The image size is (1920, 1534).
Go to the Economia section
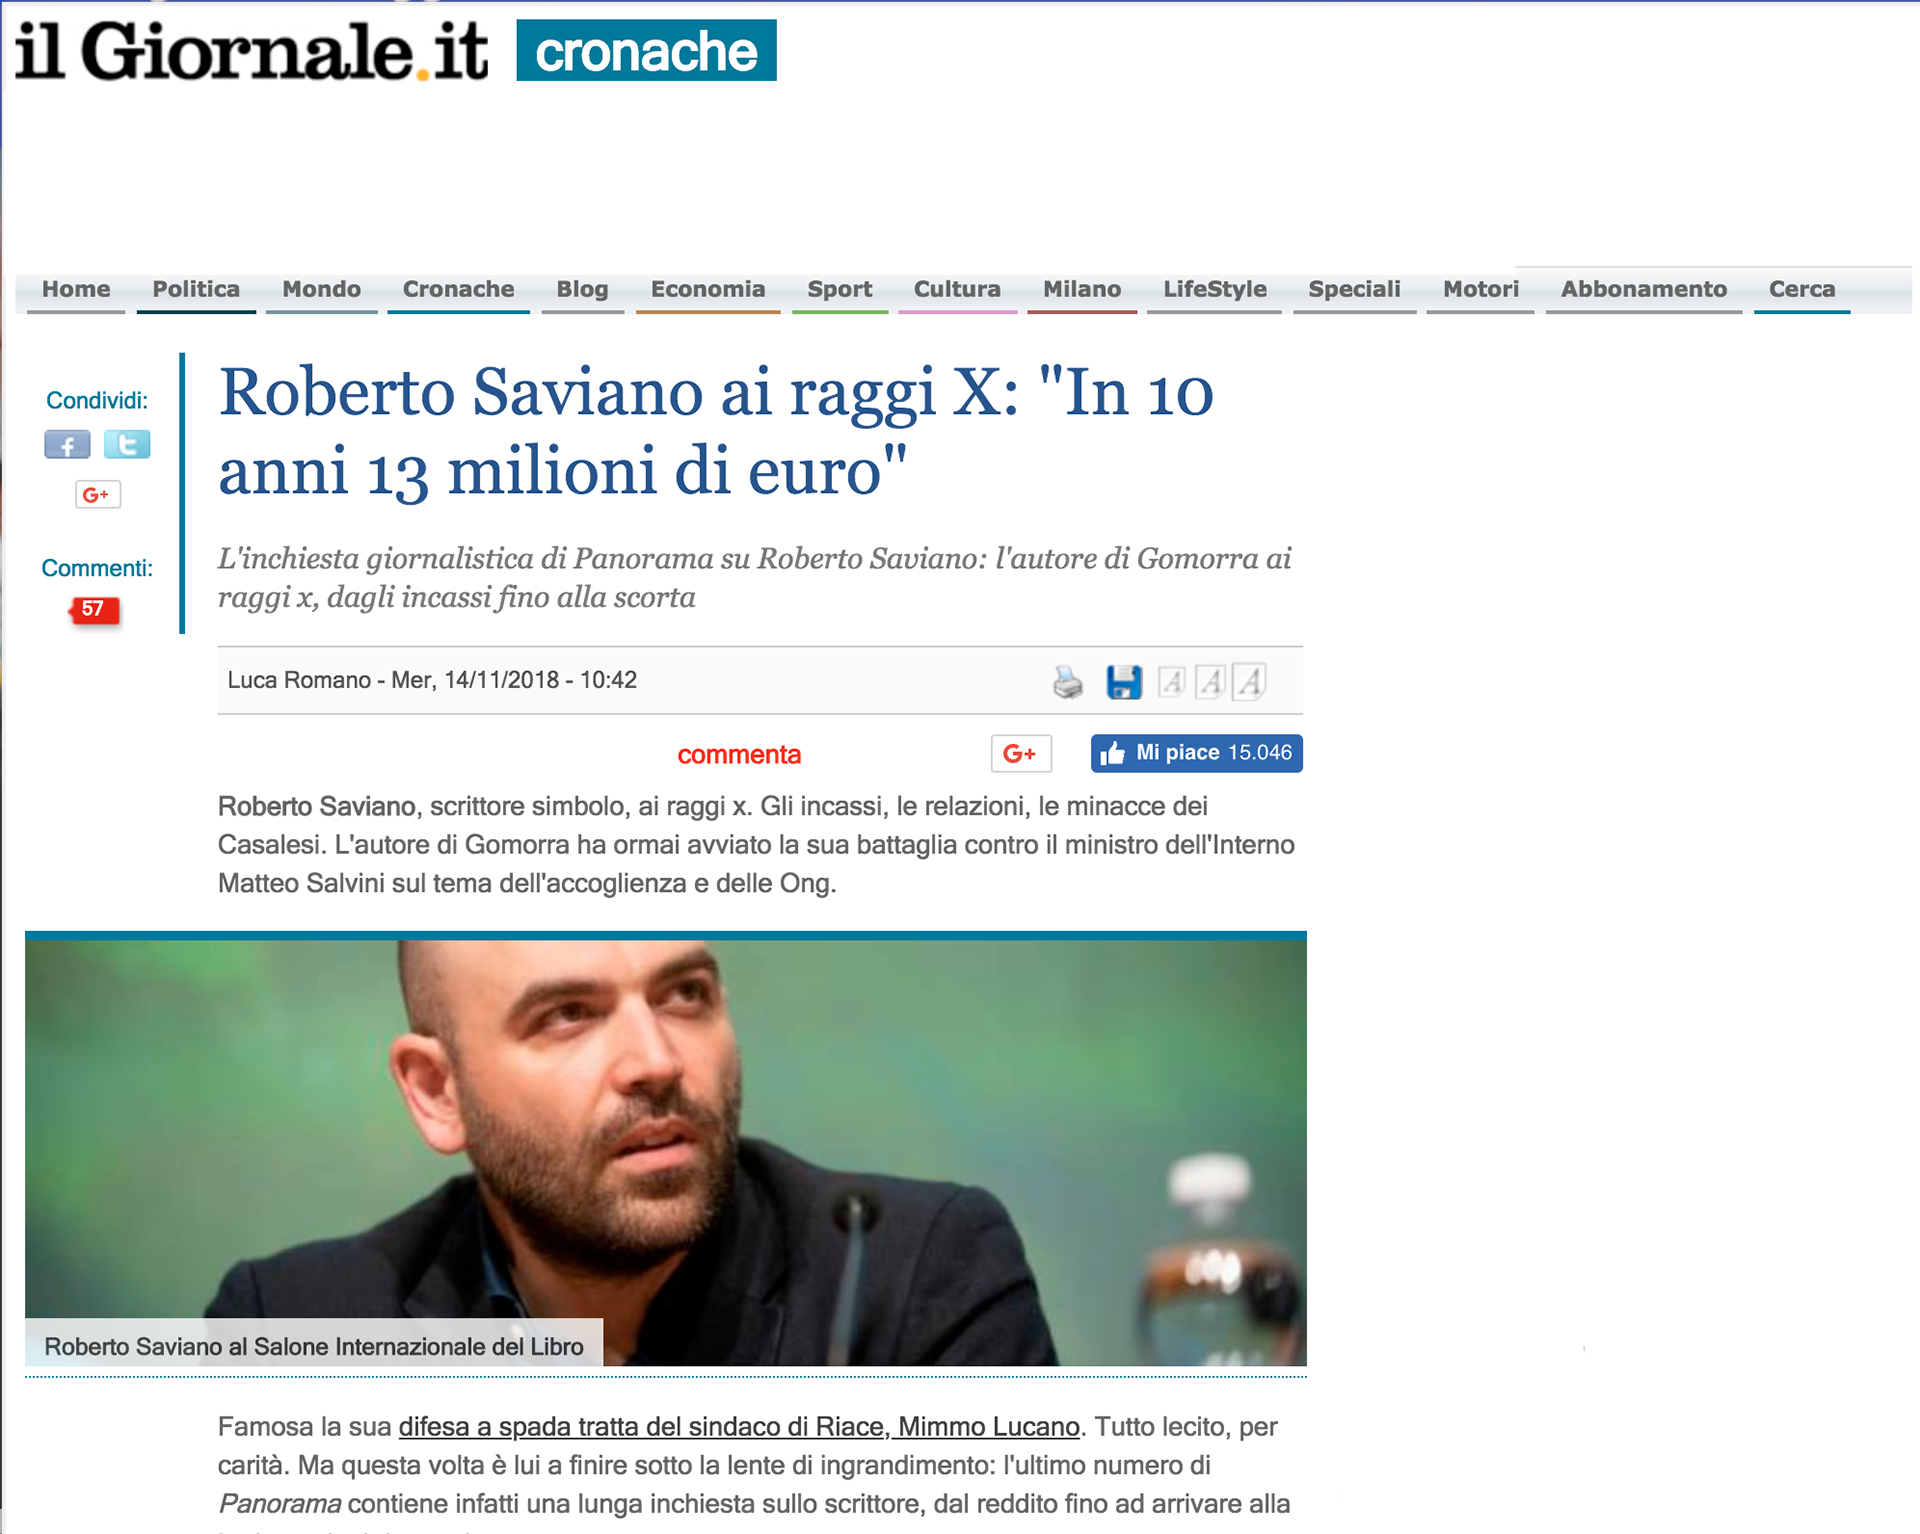(708, 290)
